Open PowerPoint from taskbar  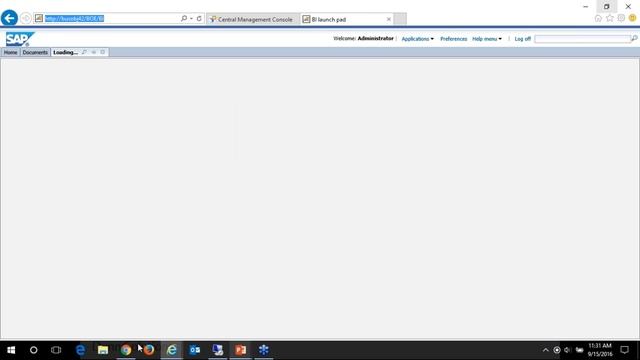point(241,350)
